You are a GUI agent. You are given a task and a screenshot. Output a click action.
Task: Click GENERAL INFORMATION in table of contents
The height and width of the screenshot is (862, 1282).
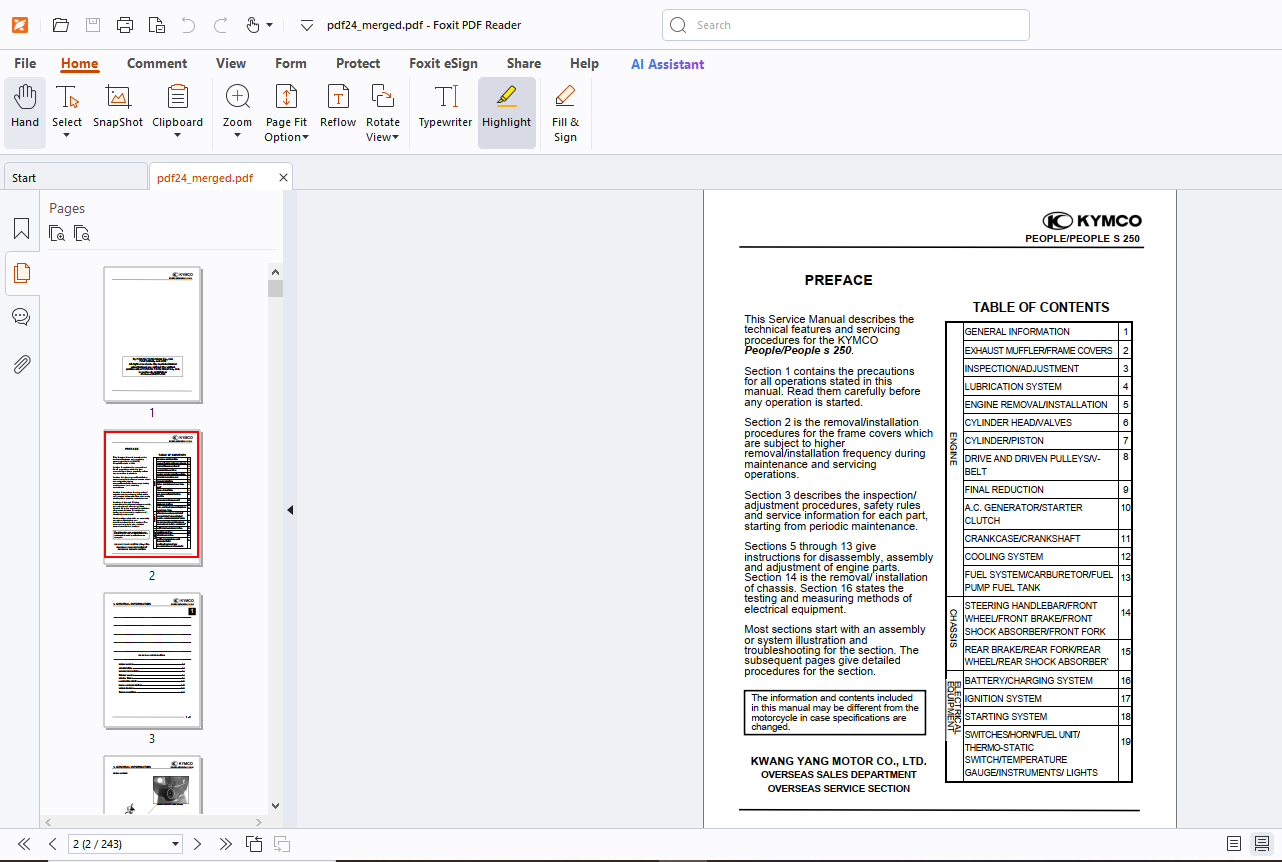[1017, 332]
